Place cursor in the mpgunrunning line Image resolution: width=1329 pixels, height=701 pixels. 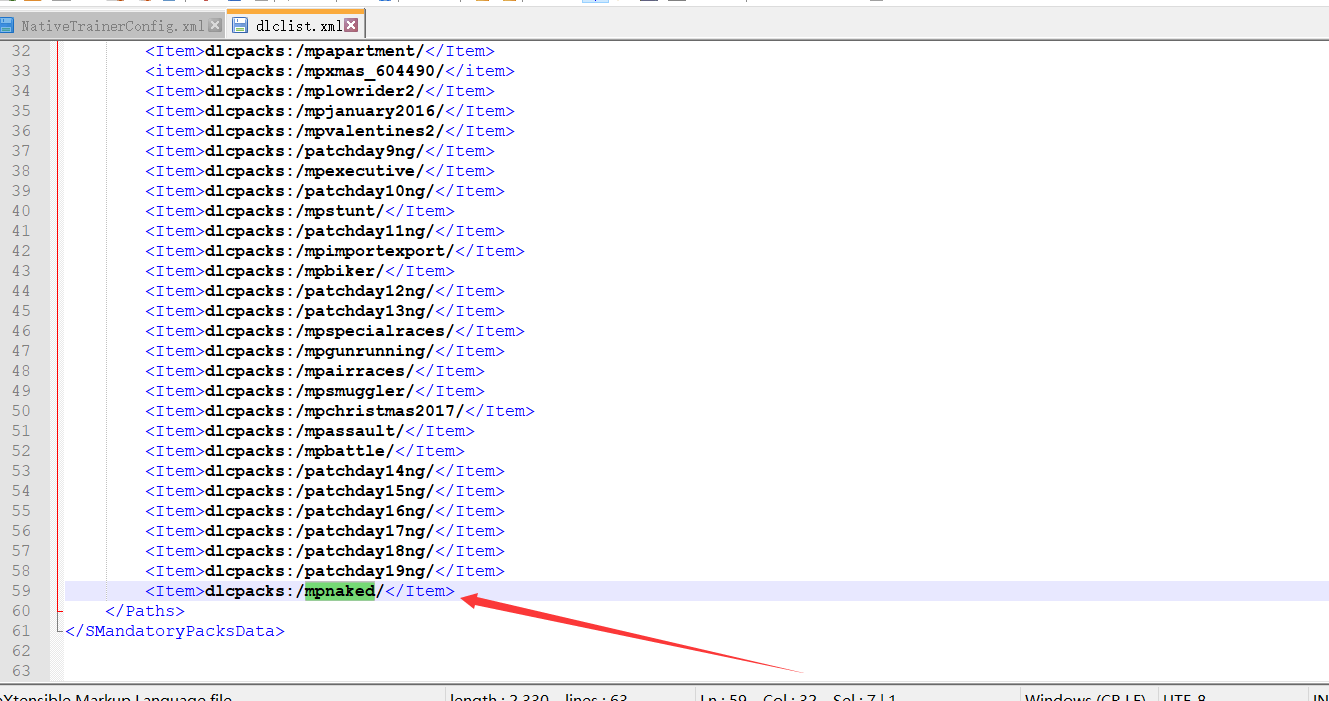(325, 351)
